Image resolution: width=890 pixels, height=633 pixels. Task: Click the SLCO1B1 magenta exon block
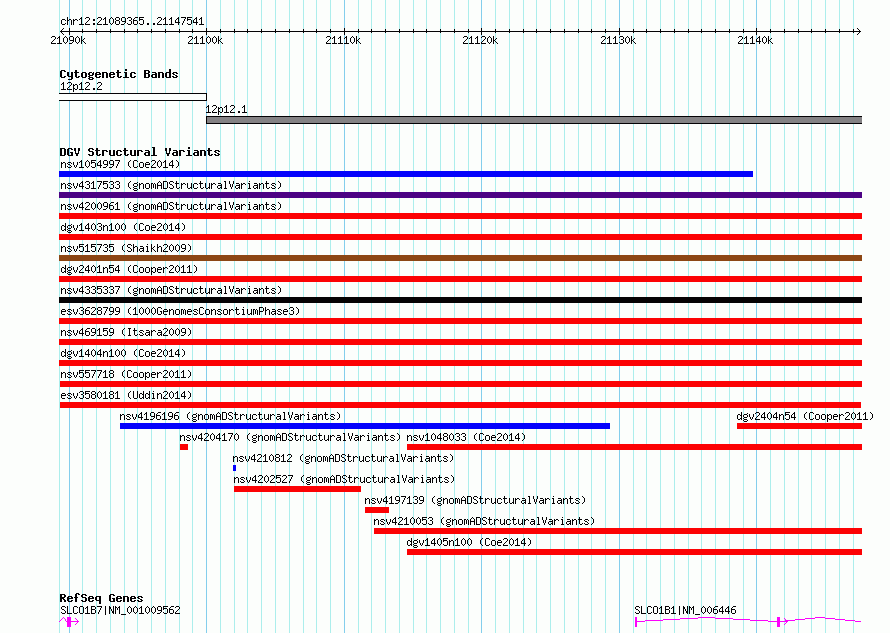coord(778,622)
